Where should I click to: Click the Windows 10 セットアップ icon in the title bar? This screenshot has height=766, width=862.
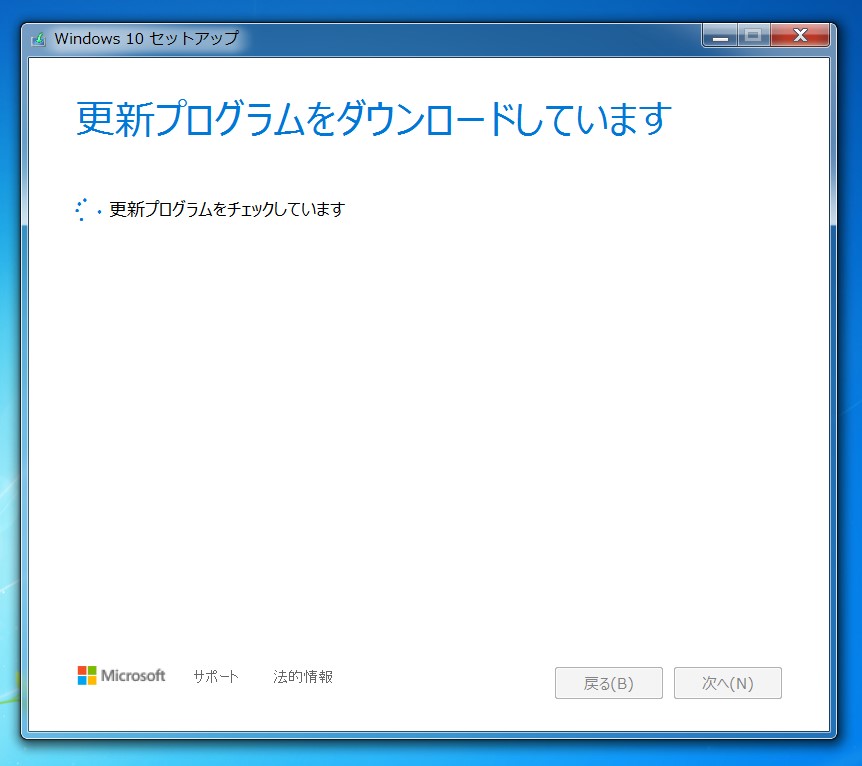pos(39,37)
